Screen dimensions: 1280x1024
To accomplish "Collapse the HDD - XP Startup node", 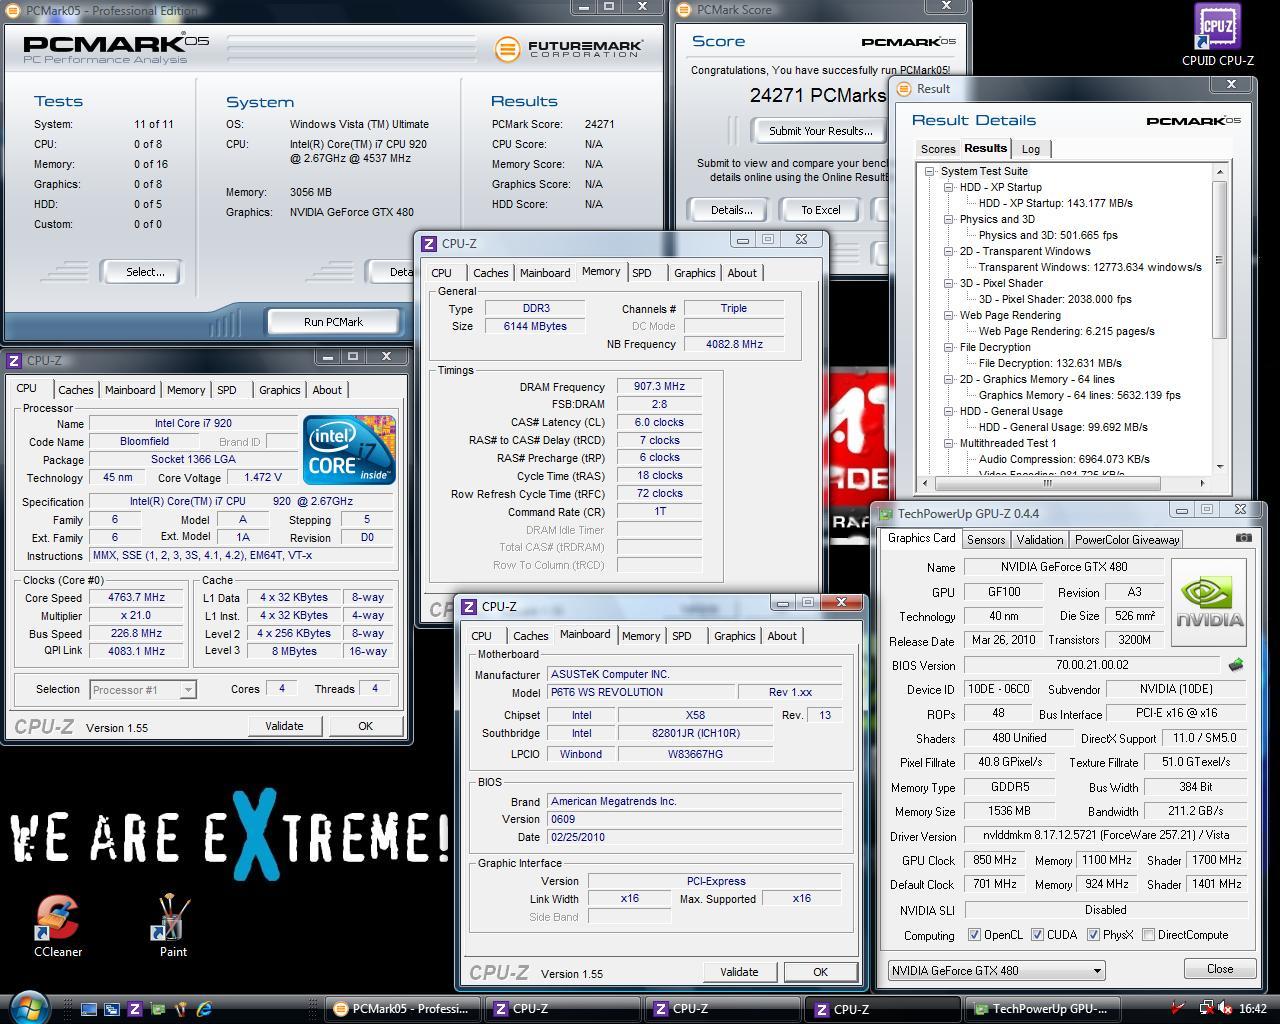I will (948, 187).
